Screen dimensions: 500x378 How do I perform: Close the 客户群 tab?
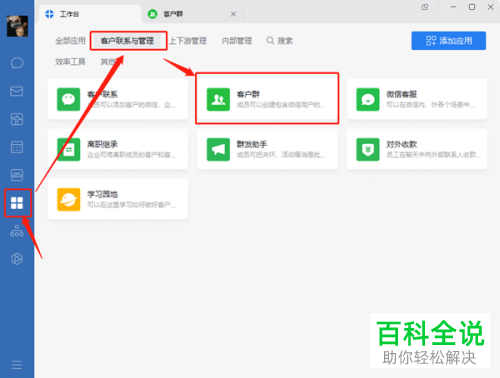click(233, 14)
